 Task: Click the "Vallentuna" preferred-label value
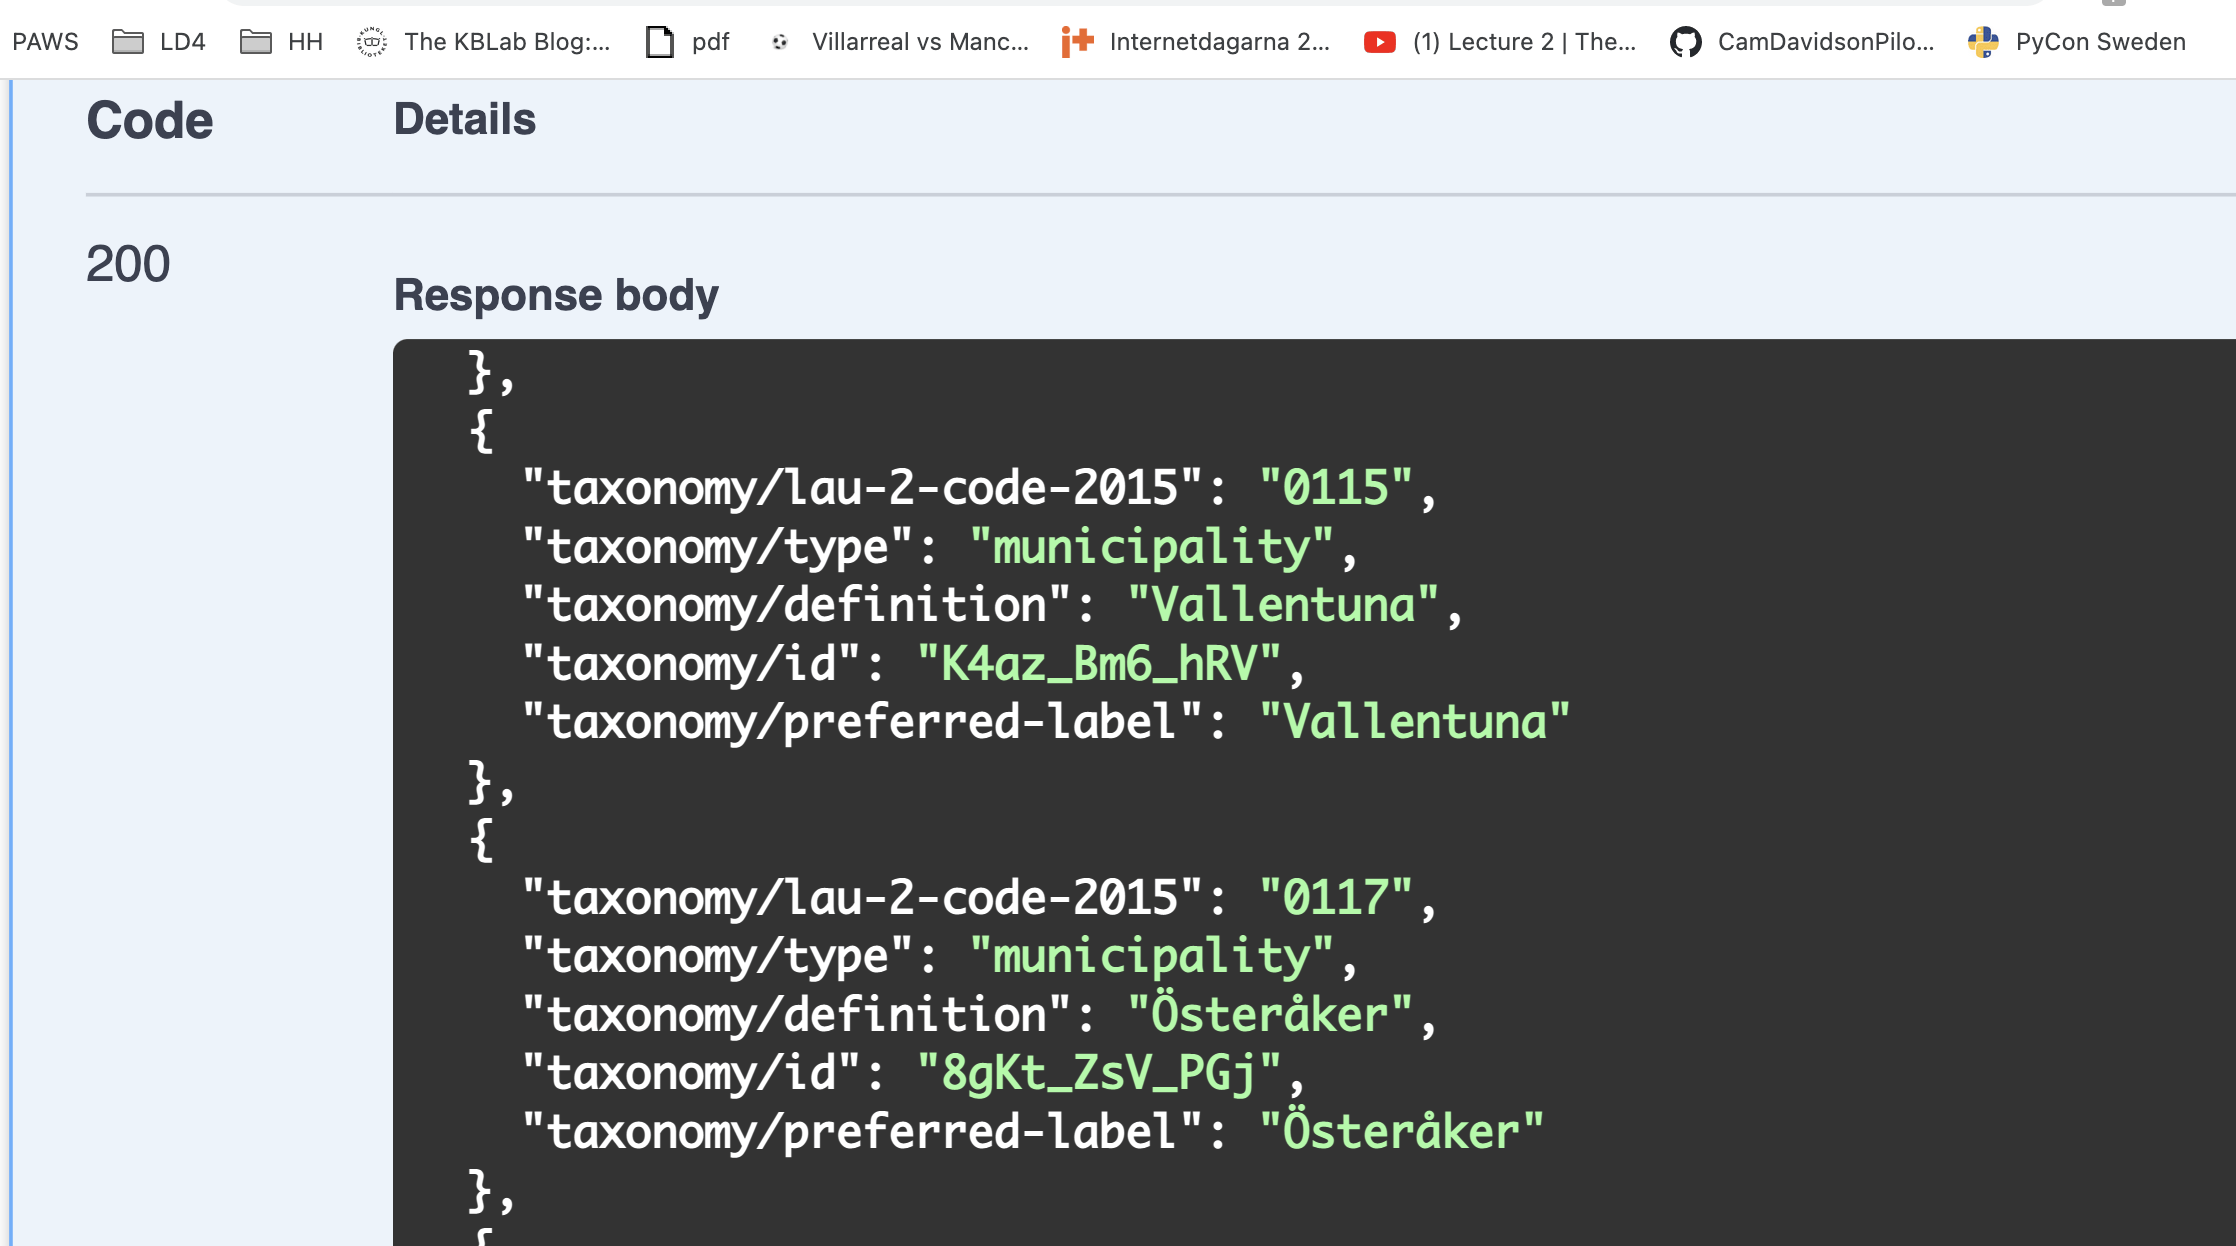[x=1414, y=722]
